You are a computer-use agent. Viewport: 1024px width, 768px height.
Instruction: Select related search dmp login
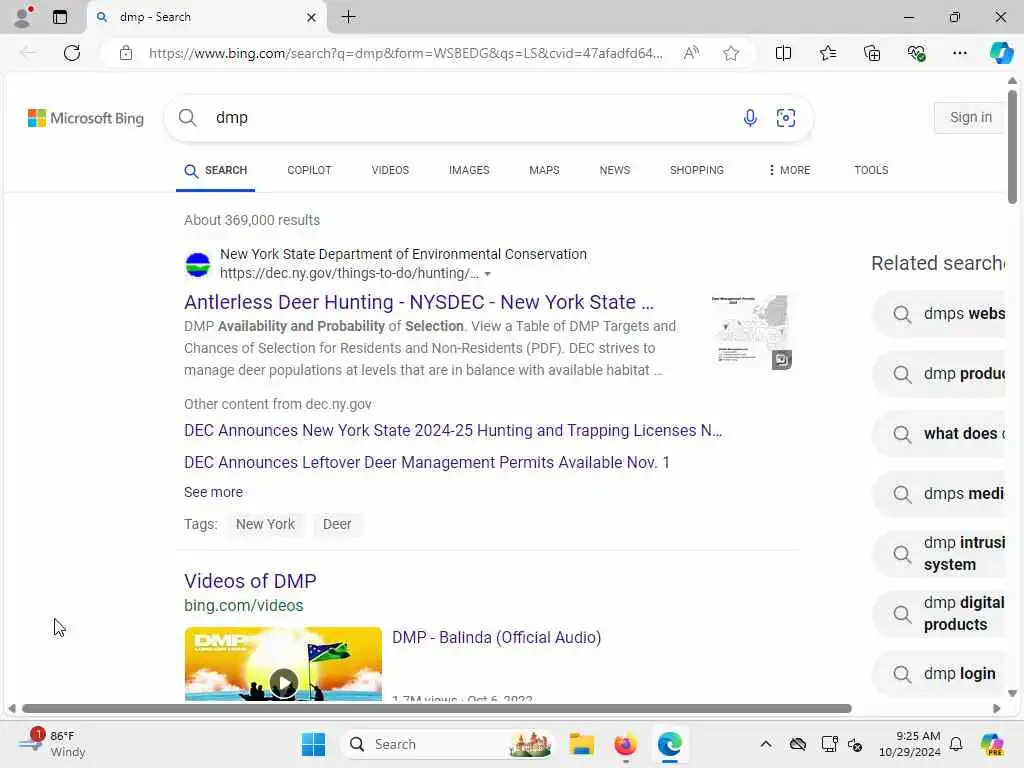(939, 674)
